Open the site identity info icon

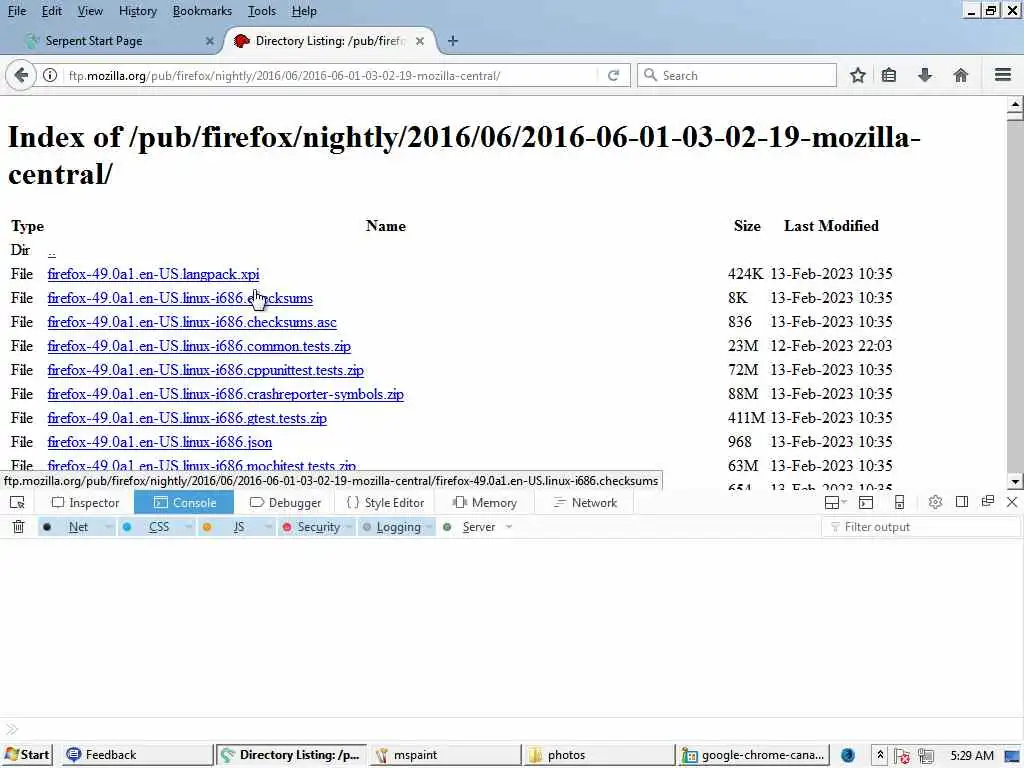[50, 75]
